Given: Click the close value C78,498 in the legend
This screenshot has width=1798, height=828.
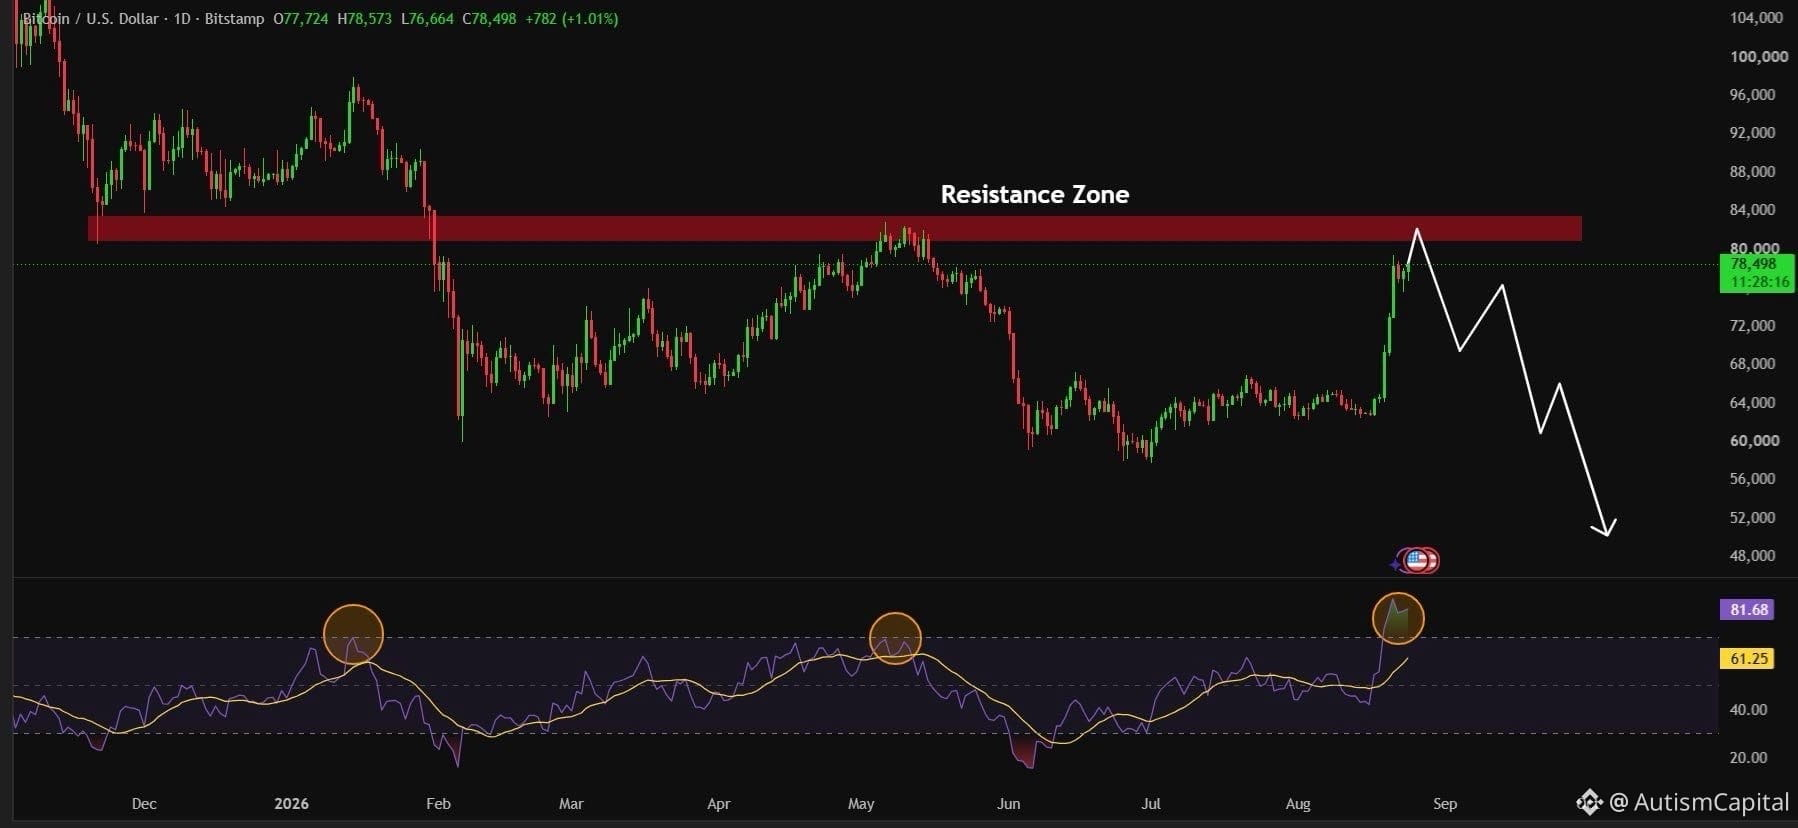Looking at the screenshot, I should 489,19.
